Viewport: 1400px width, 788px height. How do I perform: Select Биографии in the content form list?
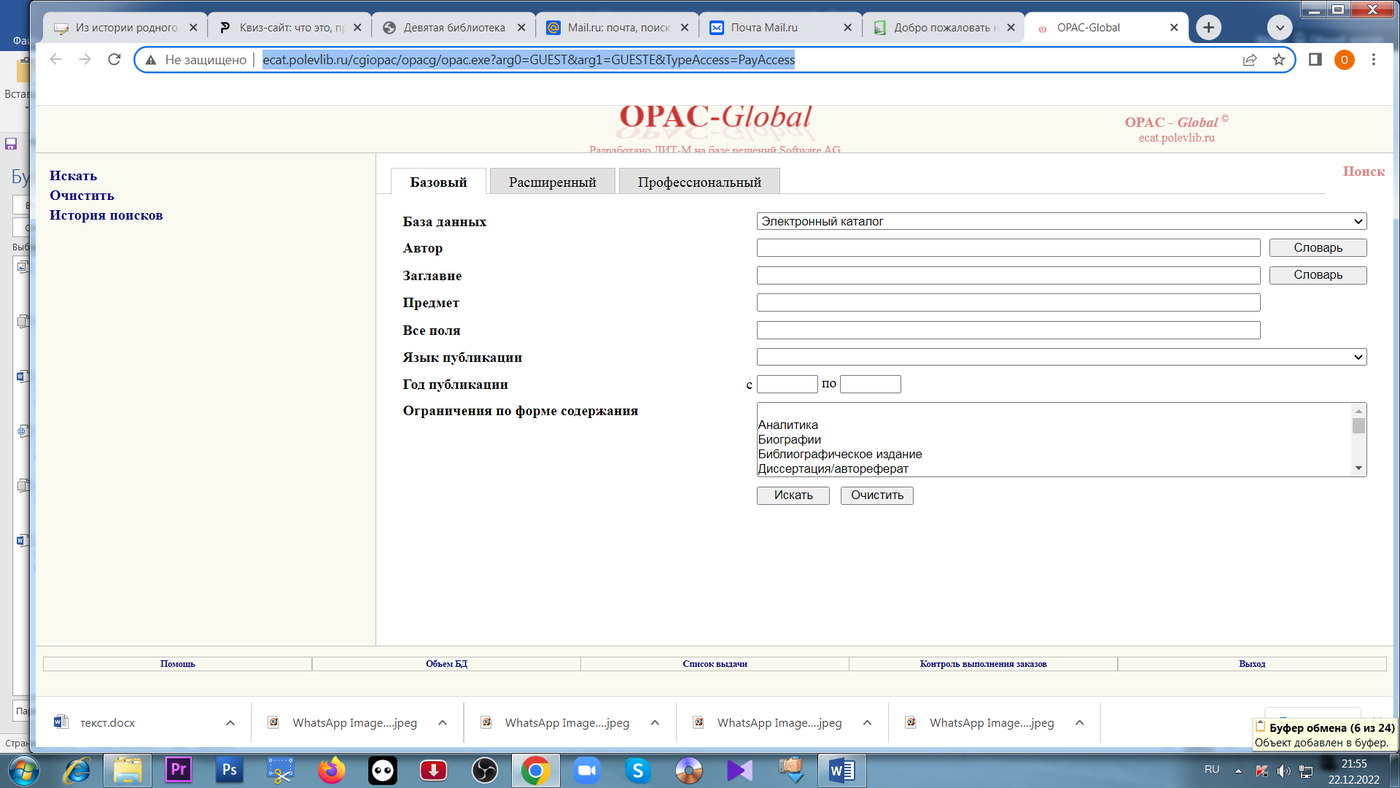click(x=789, y=440)
